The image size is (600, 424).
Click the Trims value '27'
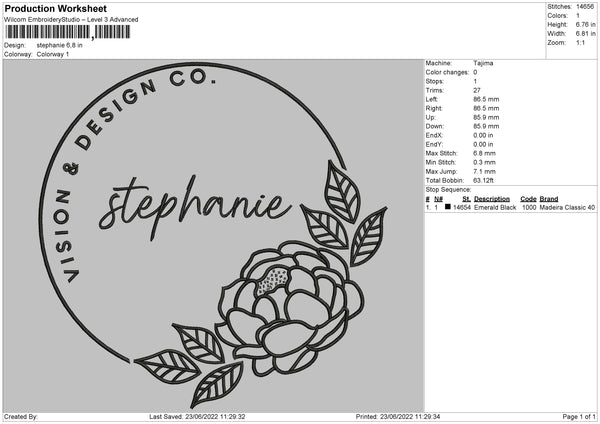coord(477,90)
